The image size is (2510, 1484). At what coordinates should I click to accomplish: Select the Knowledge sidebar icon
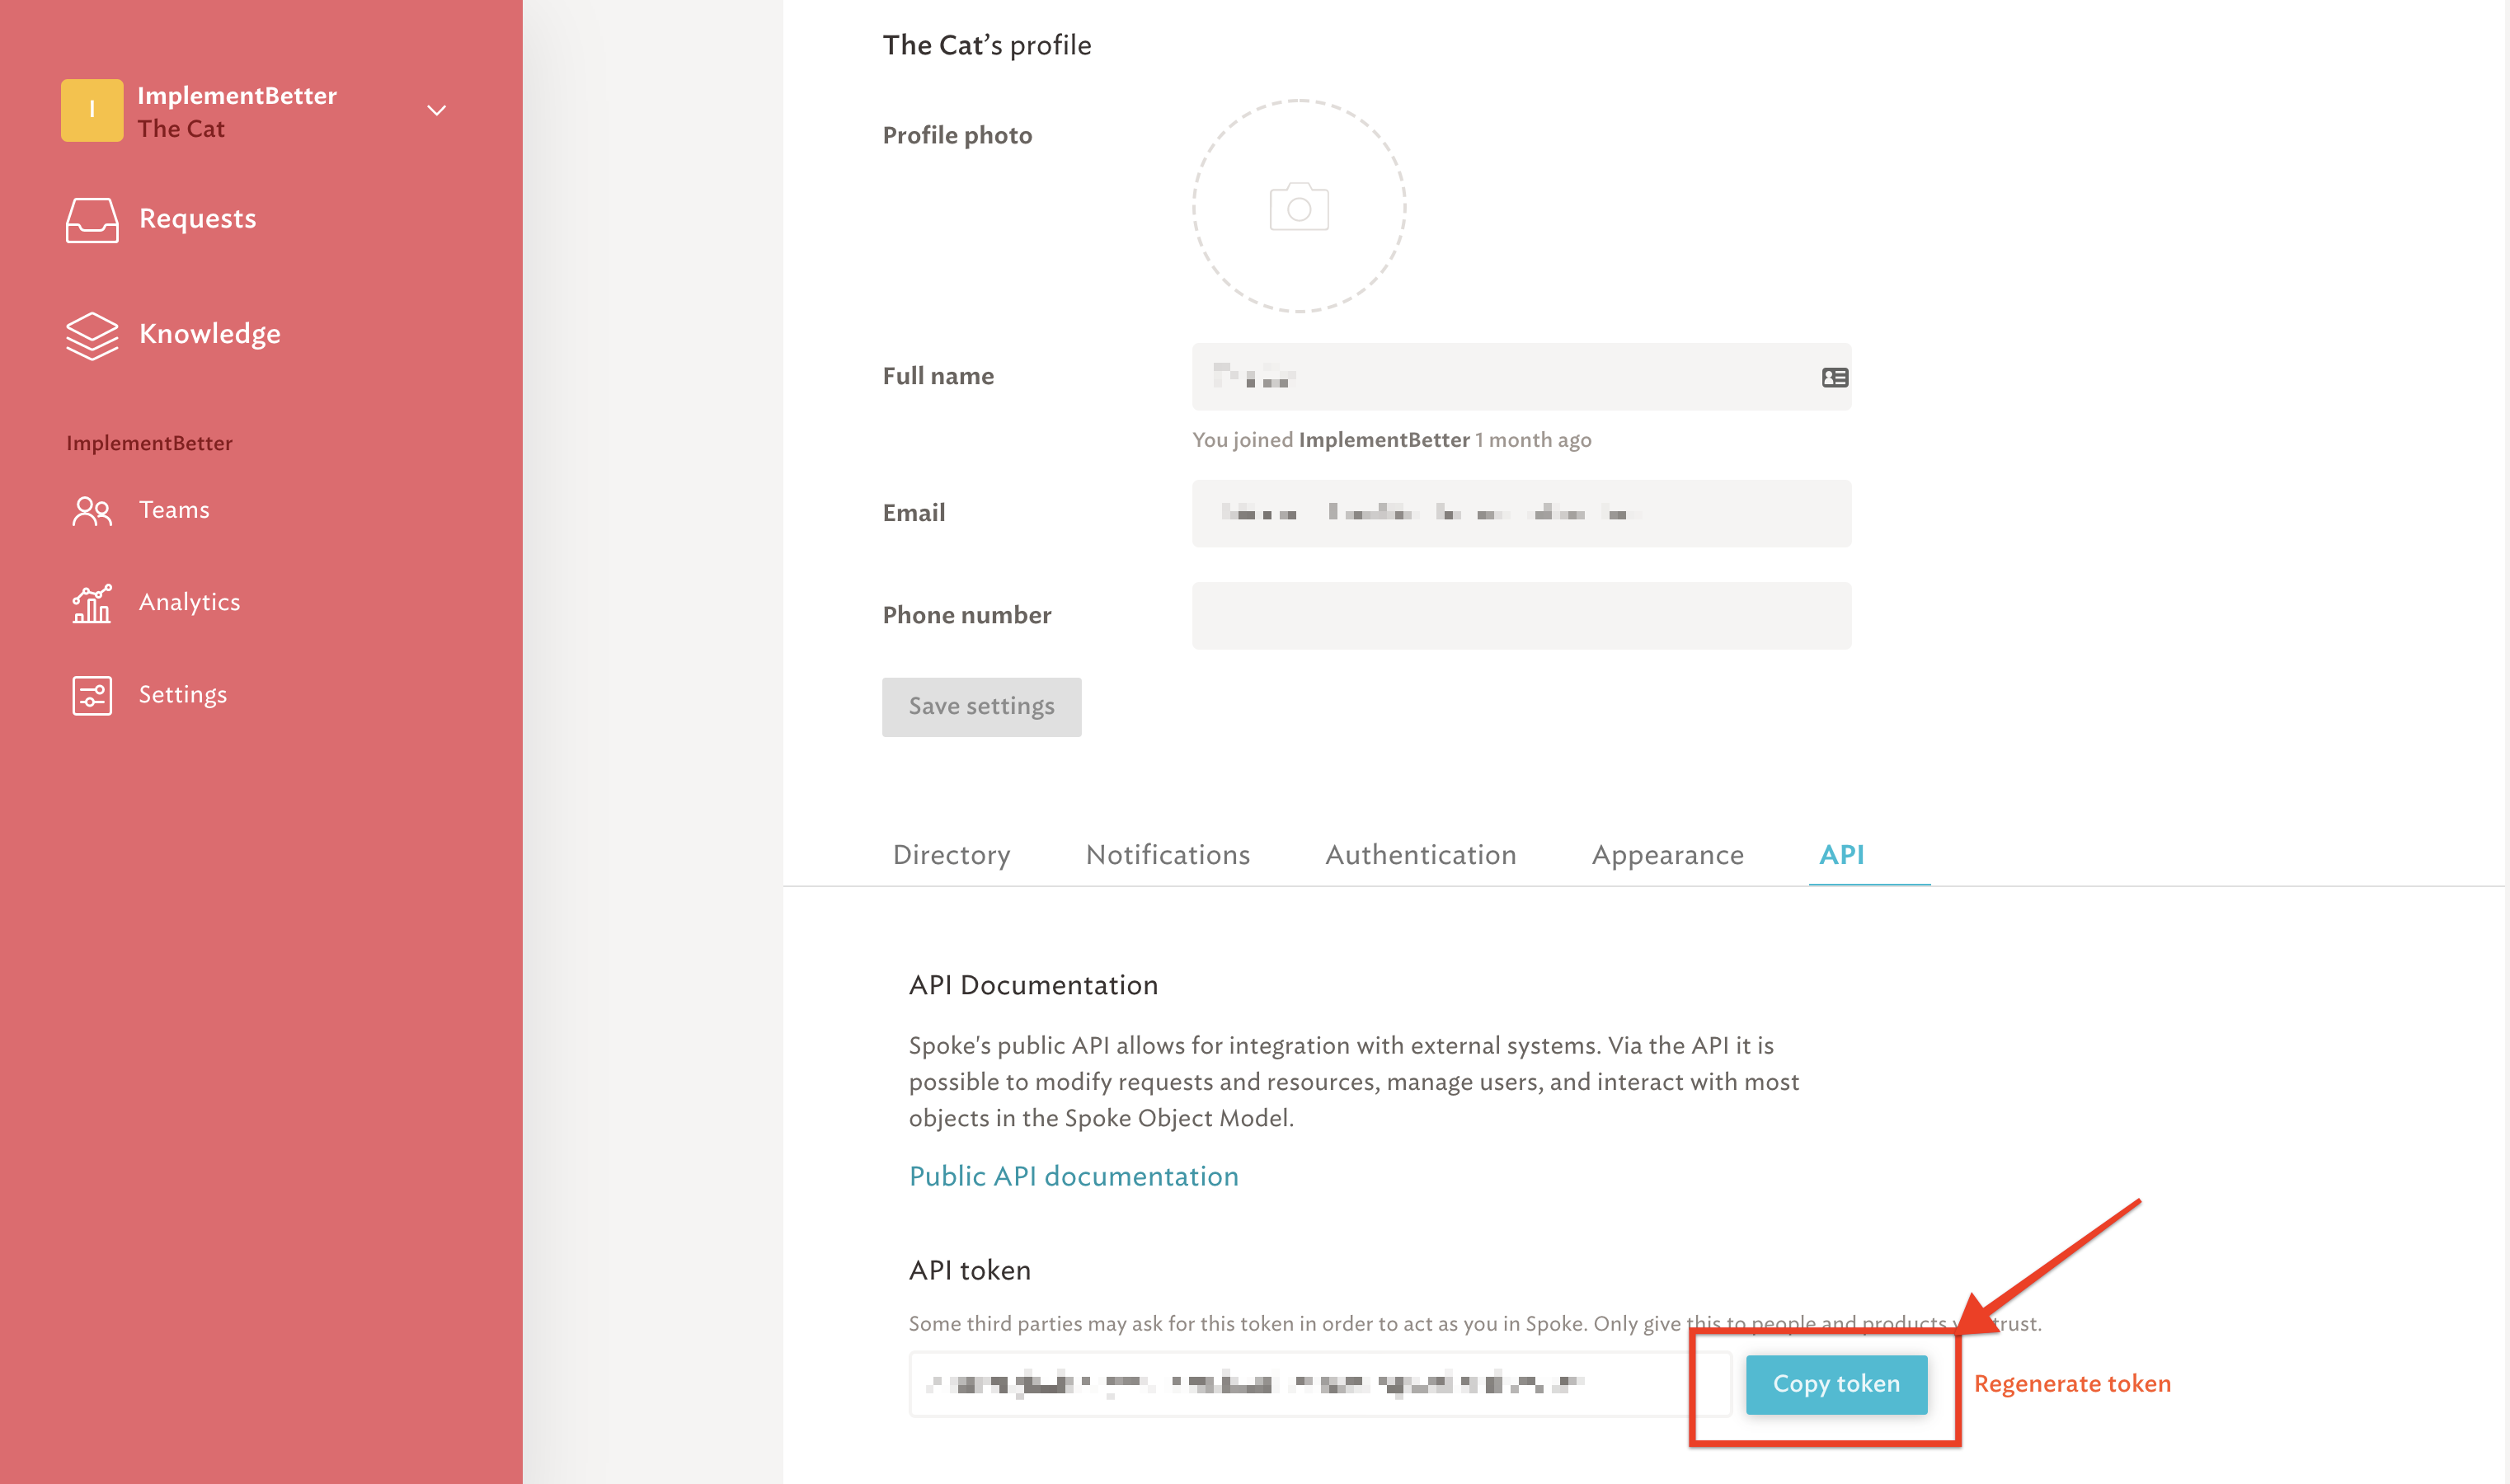92,336
